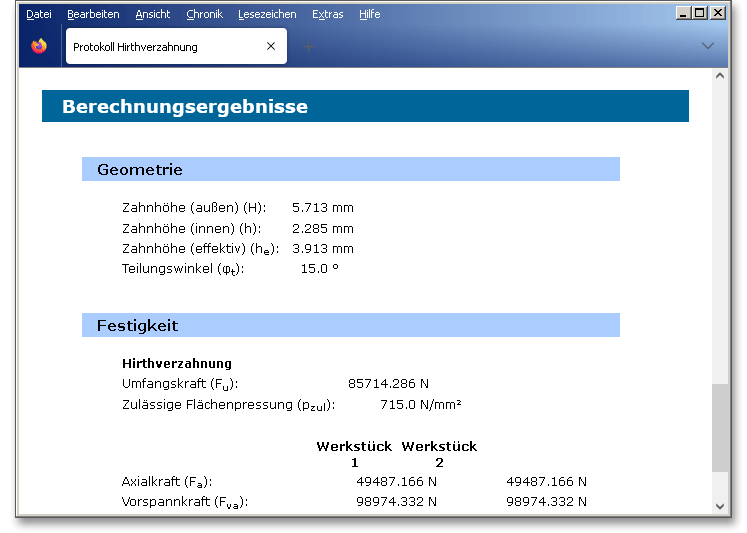747x533 pixels.
Task: Open the Hilfe menu
Action: point(369,14)
